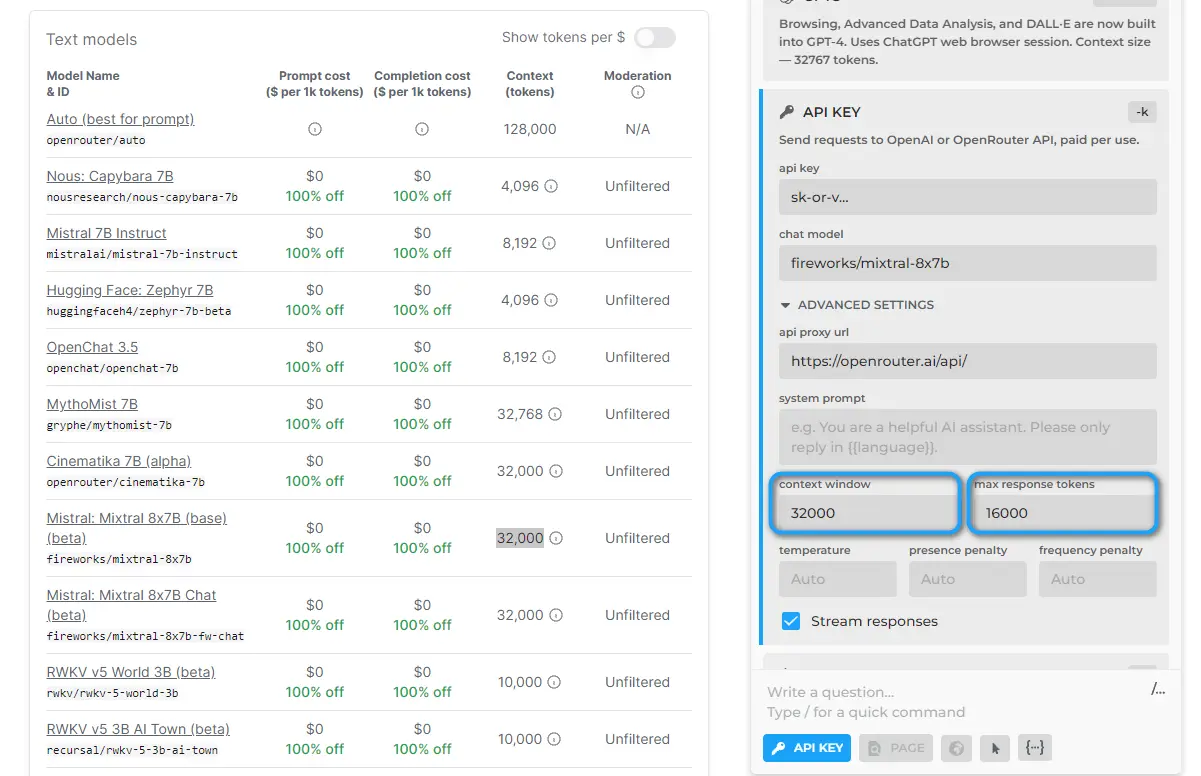The height and width of the screenshot is (776, 1201).
Task: Click the slash quick command icon
Action: (x=1157, y=689)
